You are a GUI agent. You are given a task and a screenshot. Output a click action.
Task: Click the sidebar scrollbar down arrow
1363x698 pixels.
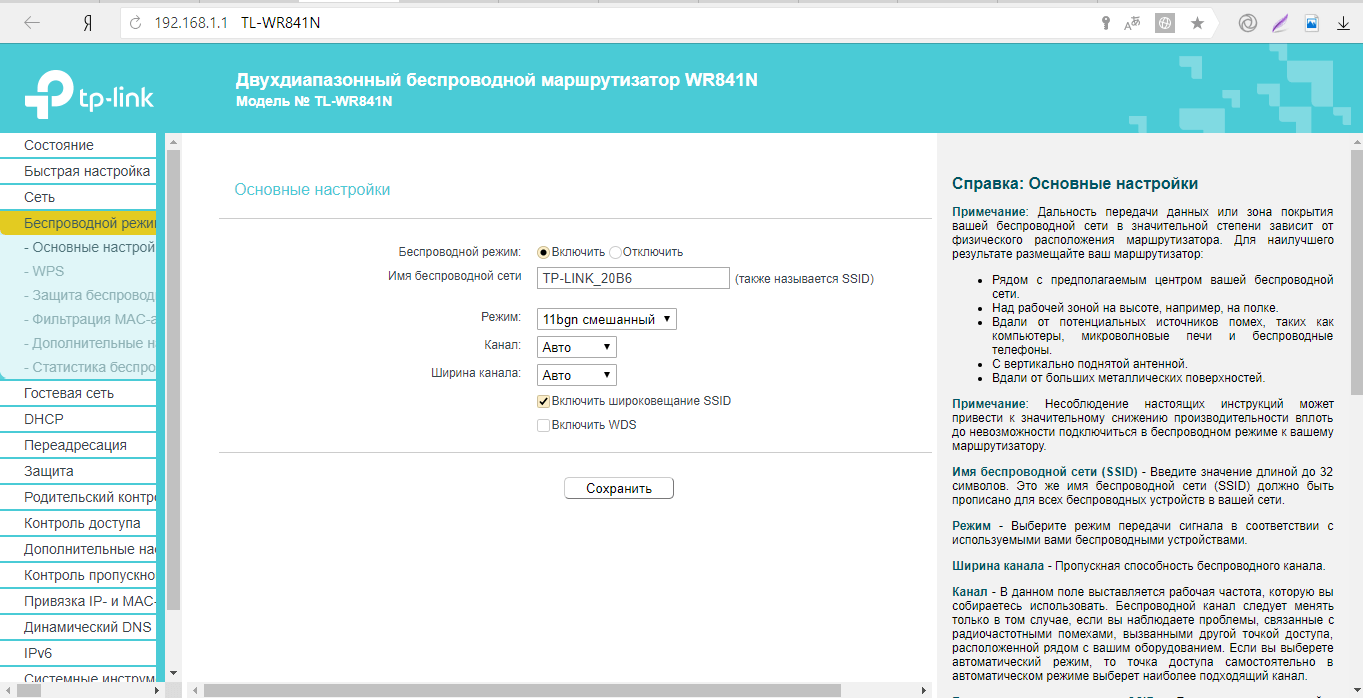pos(173,674)
